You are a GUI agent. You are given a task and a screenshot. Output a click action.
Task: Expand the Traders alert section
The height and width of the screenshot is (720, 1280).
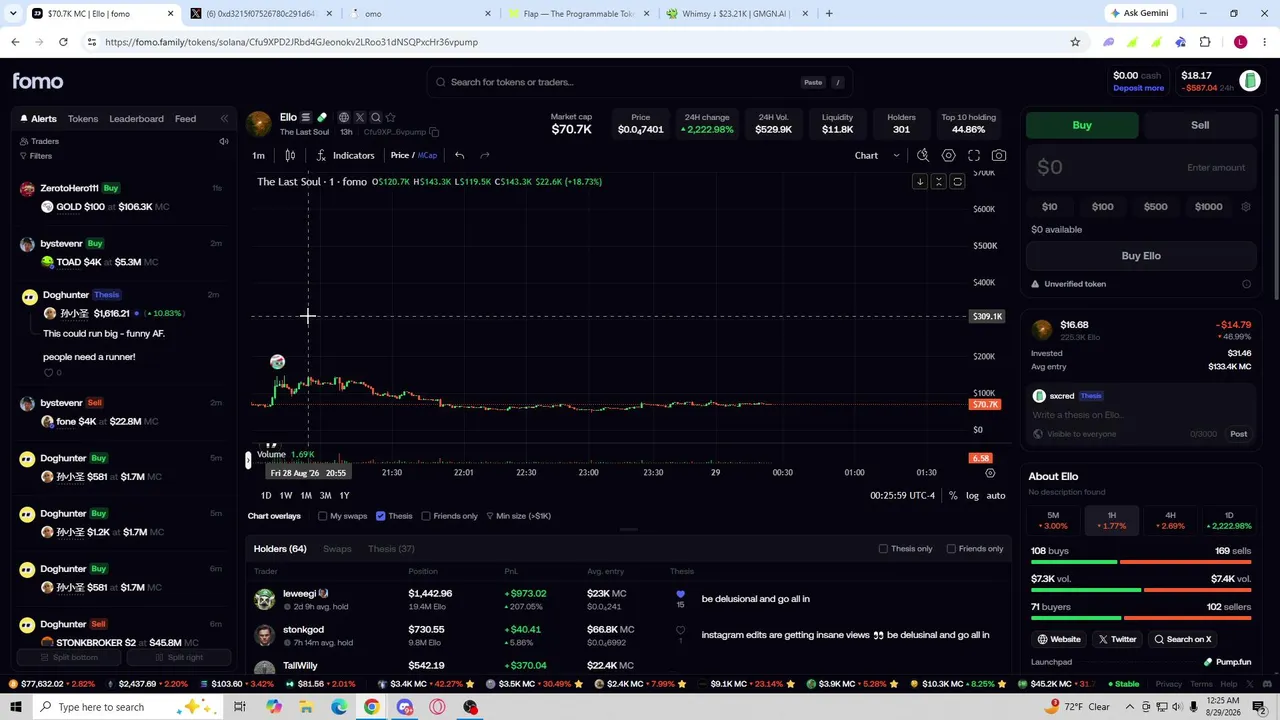click(x=39, y=141)
